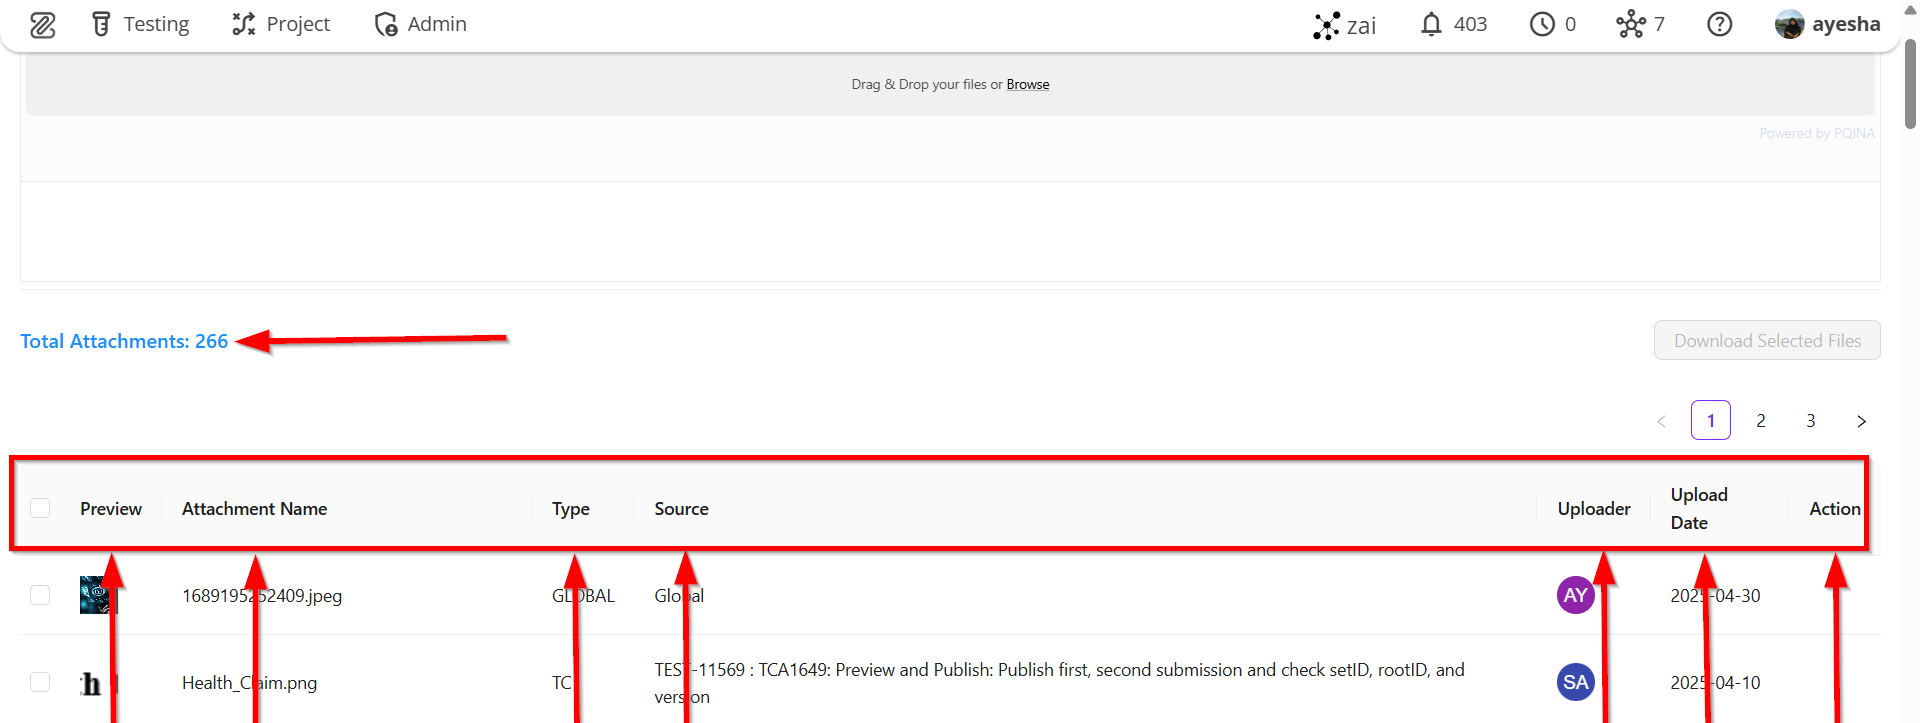Viewport: 1920px width, 723px height.
Task: Open the Testing menu
Action: pyautogui.click(x=140, y=24)
